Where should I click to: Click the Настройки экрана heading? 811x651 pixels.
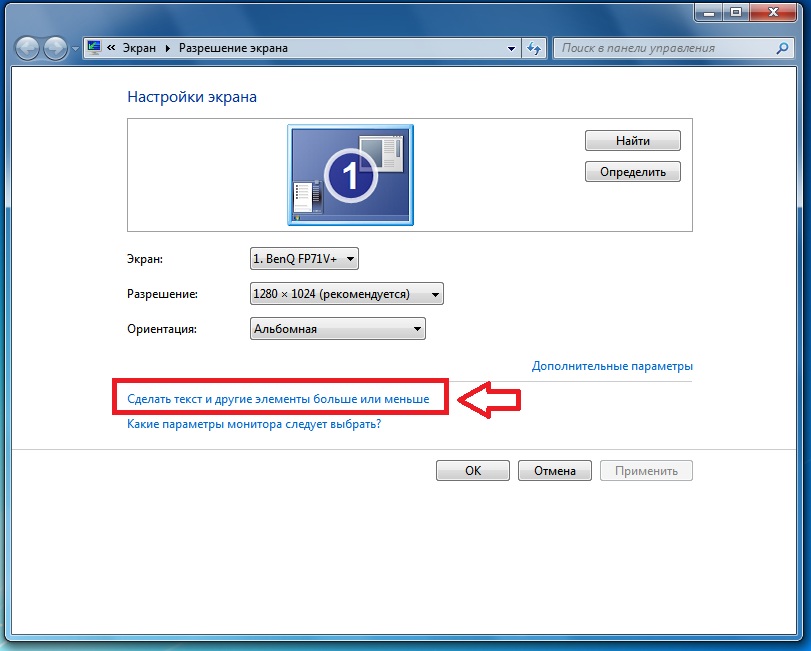coord(192,97)
